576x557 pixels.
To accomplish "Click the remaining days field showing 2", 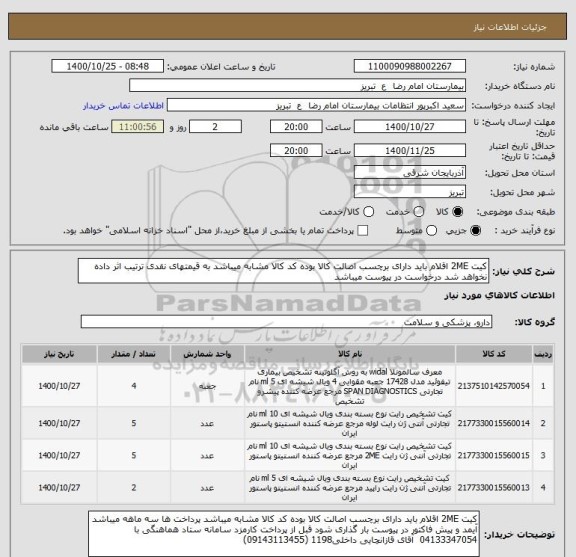I will pyautogui.click(x=215, y=127).
